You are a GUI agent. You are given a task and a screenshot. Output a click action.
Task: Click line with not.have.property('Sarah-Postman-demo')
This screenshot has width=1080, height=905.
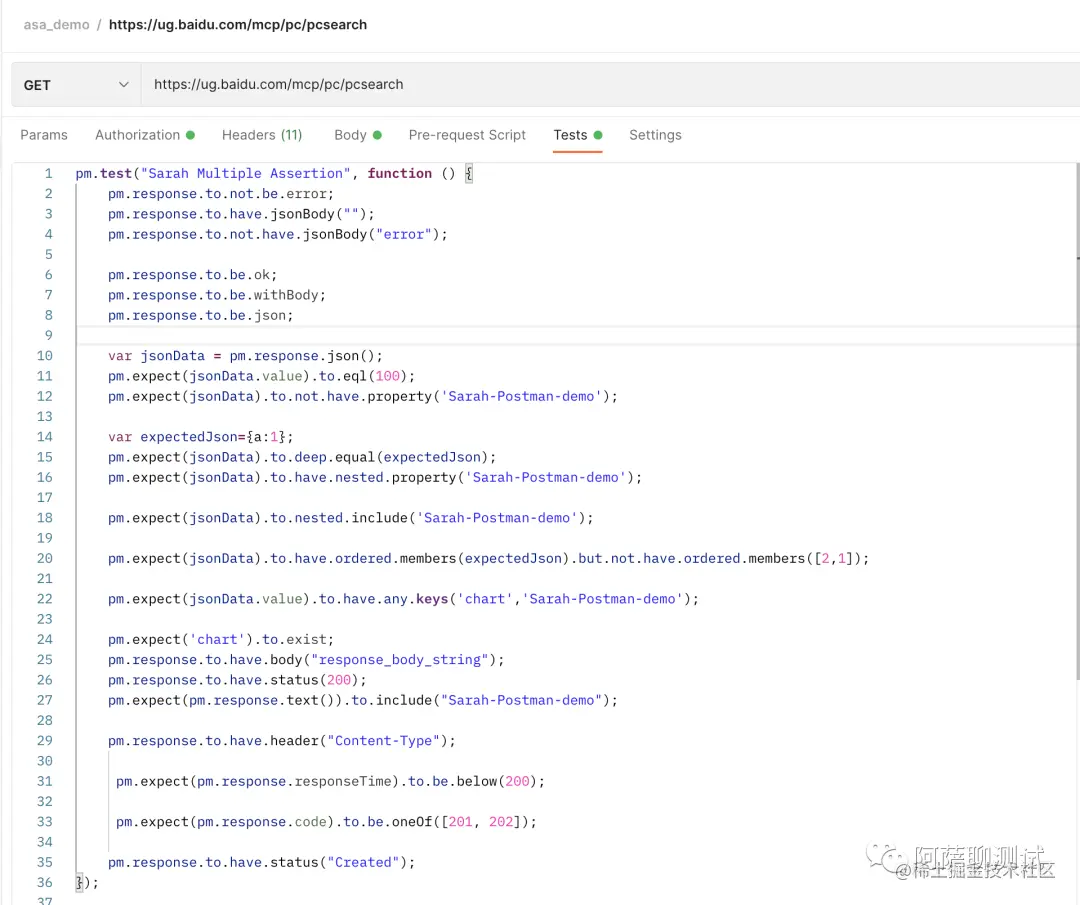coord(362,397)
